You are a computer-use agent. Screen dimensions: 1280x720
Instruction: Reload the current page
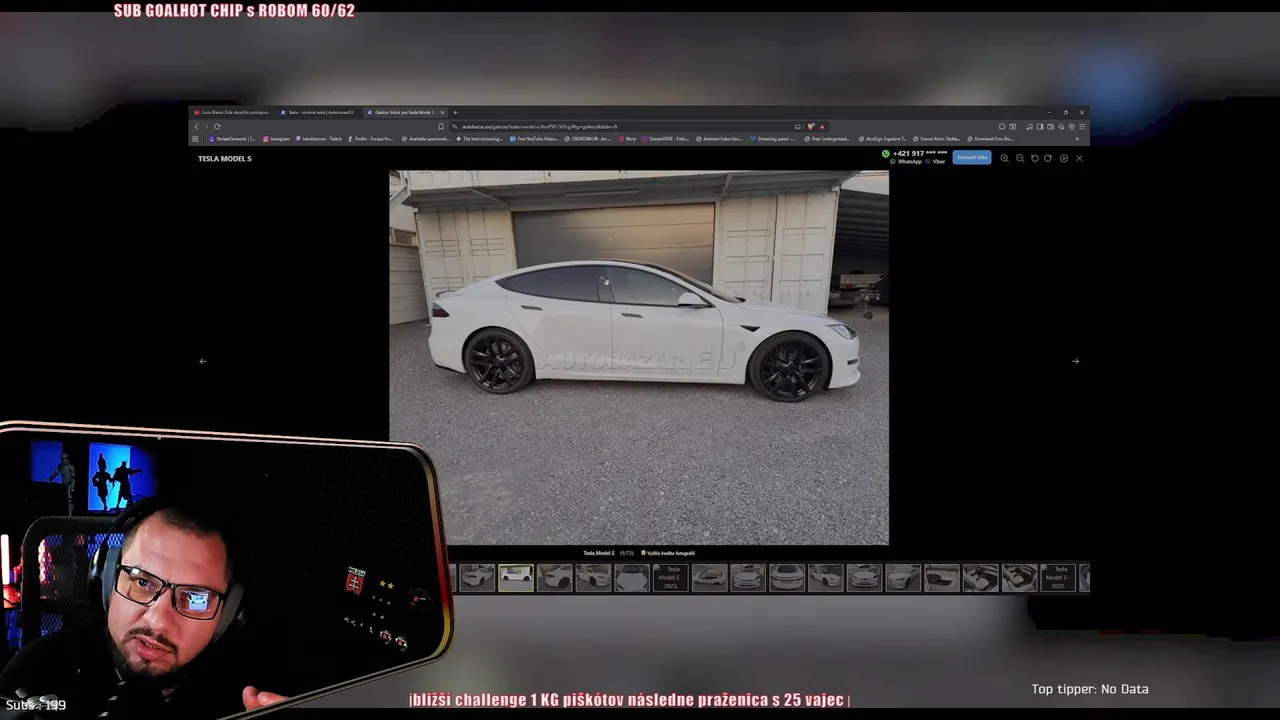217,127
